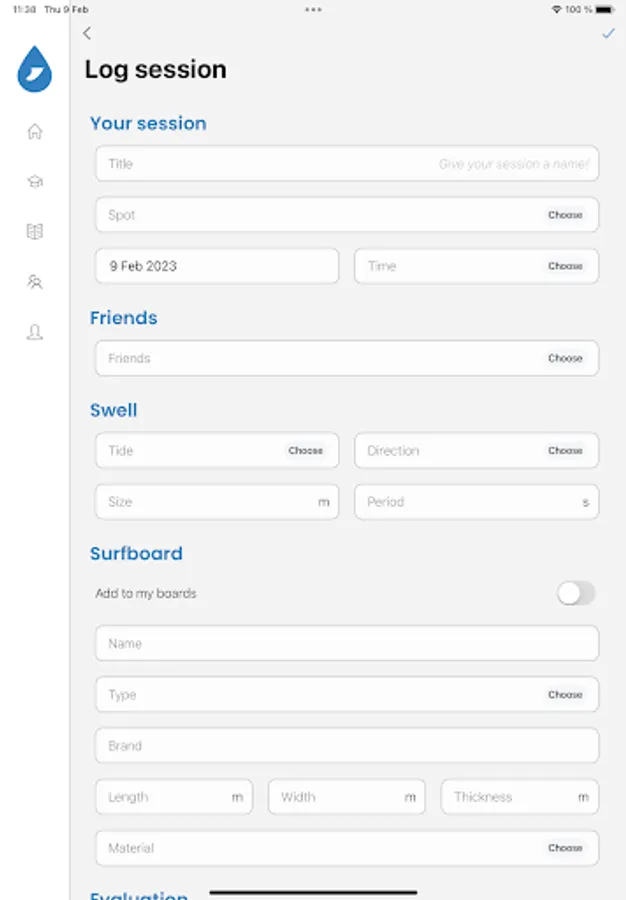Choose the swell Direction
The width and height of the screenshot is (626, 900).
(565, 451)
